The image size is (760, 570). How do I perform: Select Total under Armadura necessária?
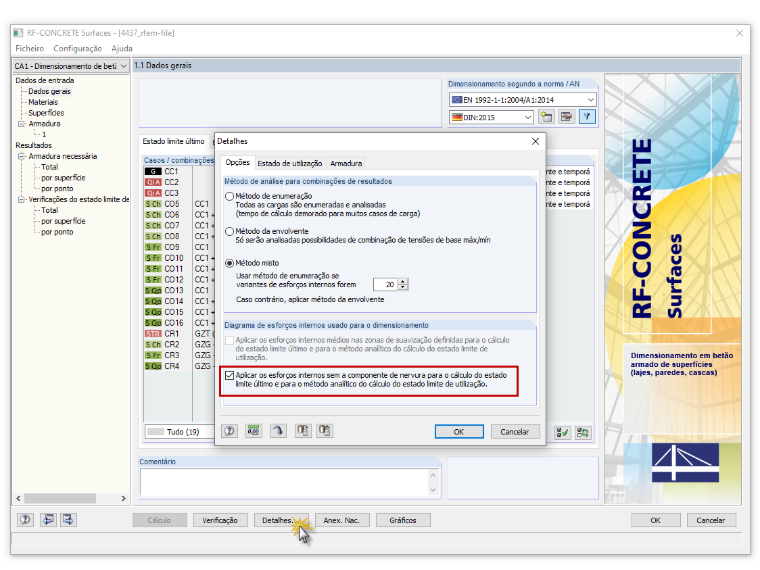[49, 167]
